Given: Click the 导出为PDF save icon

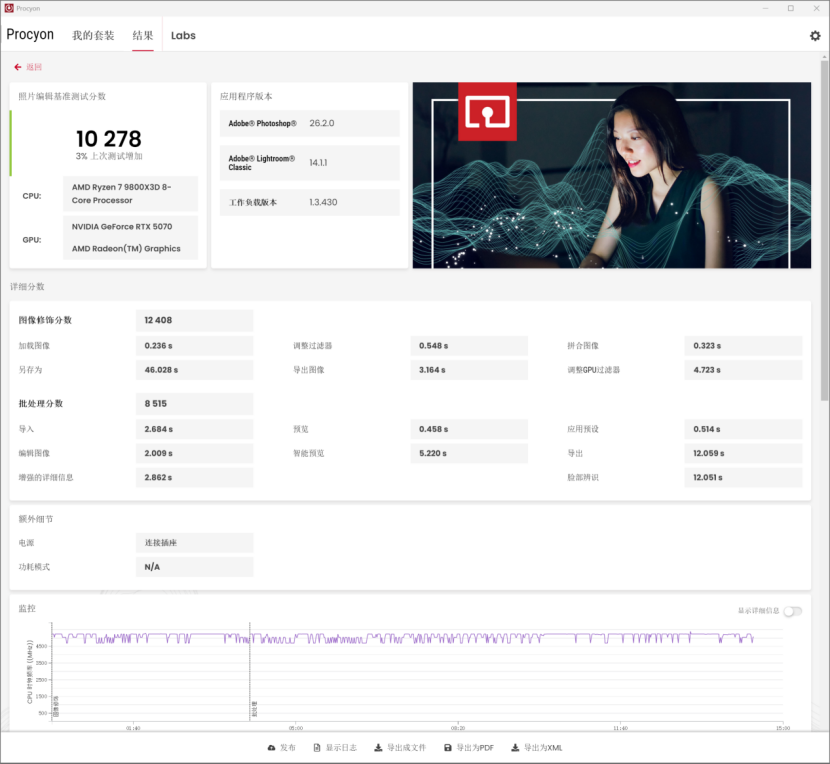Looking at the screenshot, I should click(448, 748).
